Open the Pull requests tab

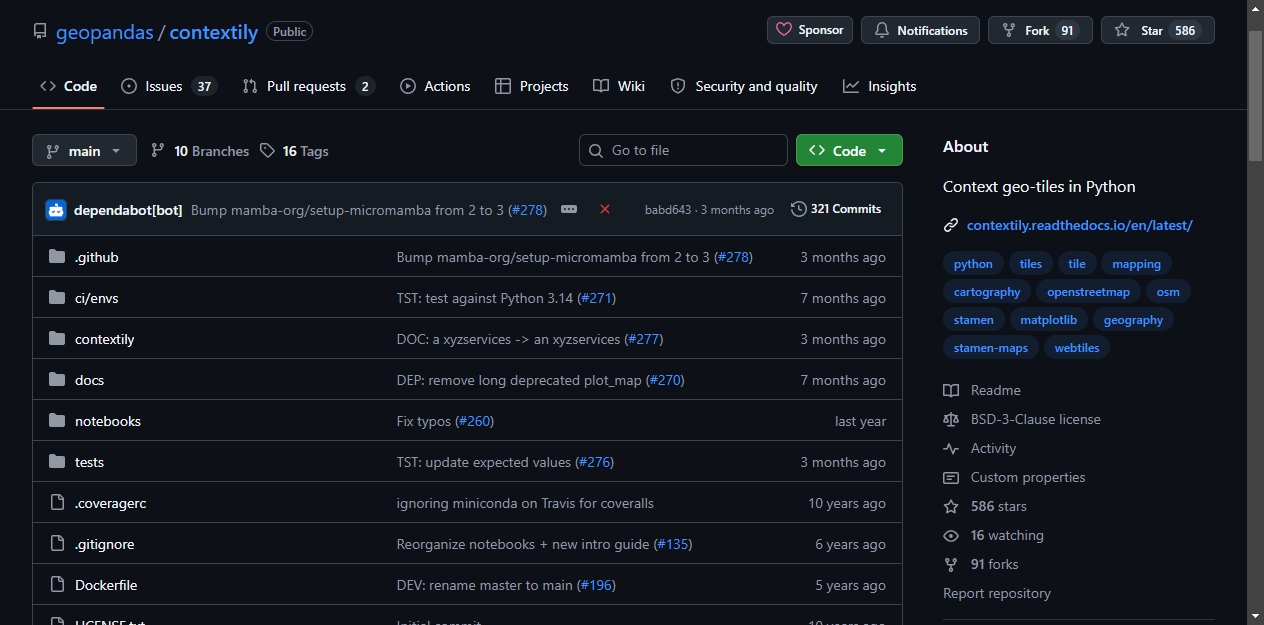click(x=308, y=86)
